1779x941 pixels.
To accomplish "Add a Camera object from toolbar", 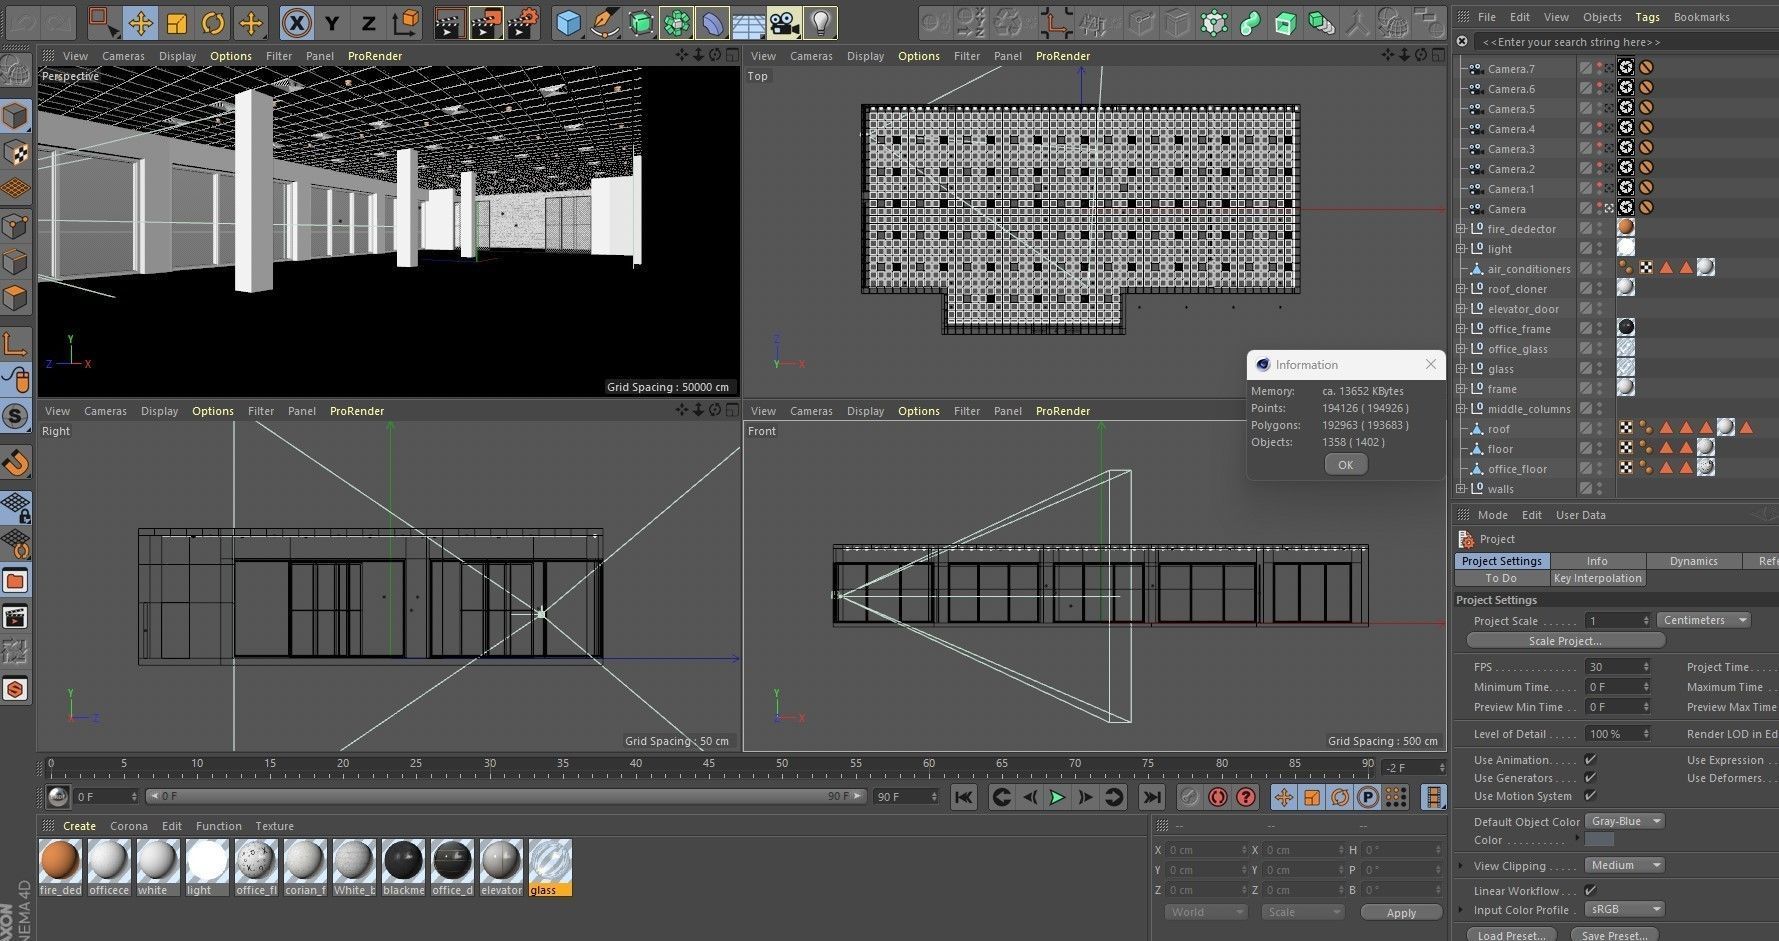I will [x=784, y=22].
